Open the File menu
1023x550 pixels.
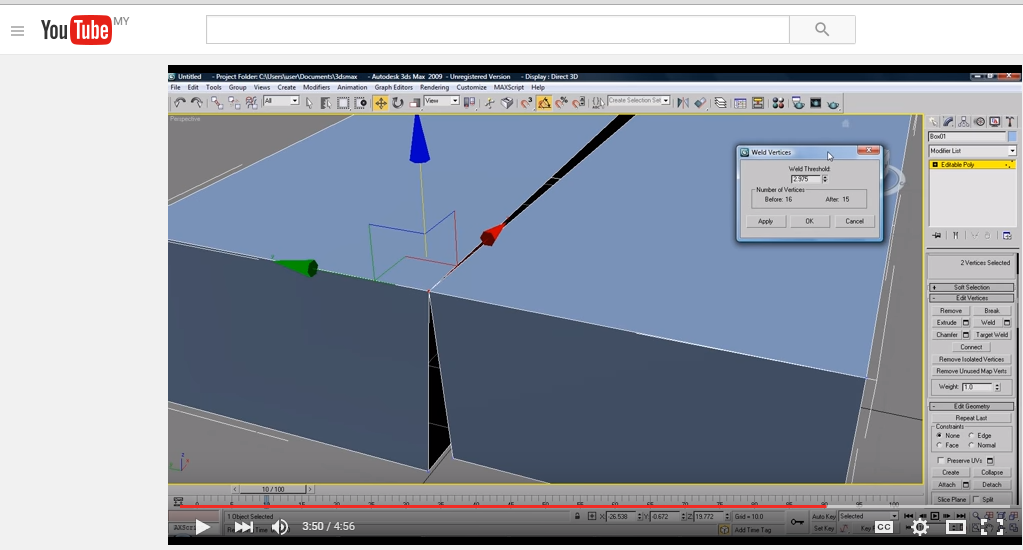tap(176, 87)
